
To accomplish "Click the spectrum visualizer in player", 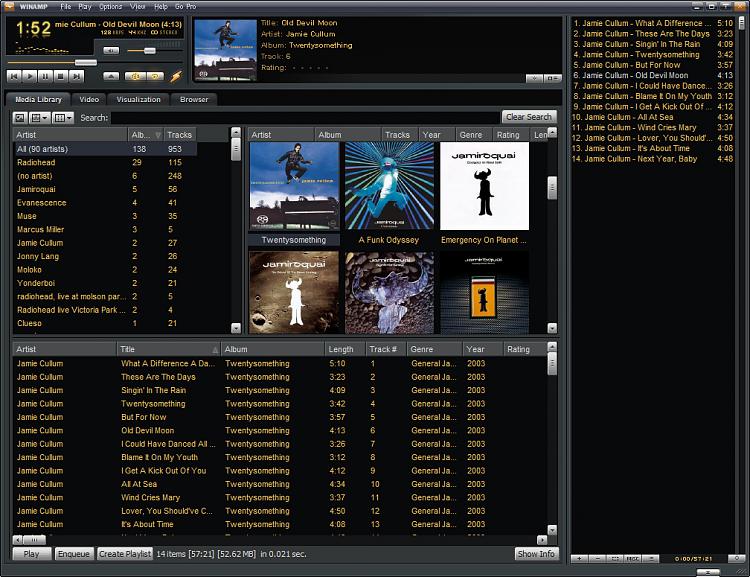I will (x=42, y=48).
